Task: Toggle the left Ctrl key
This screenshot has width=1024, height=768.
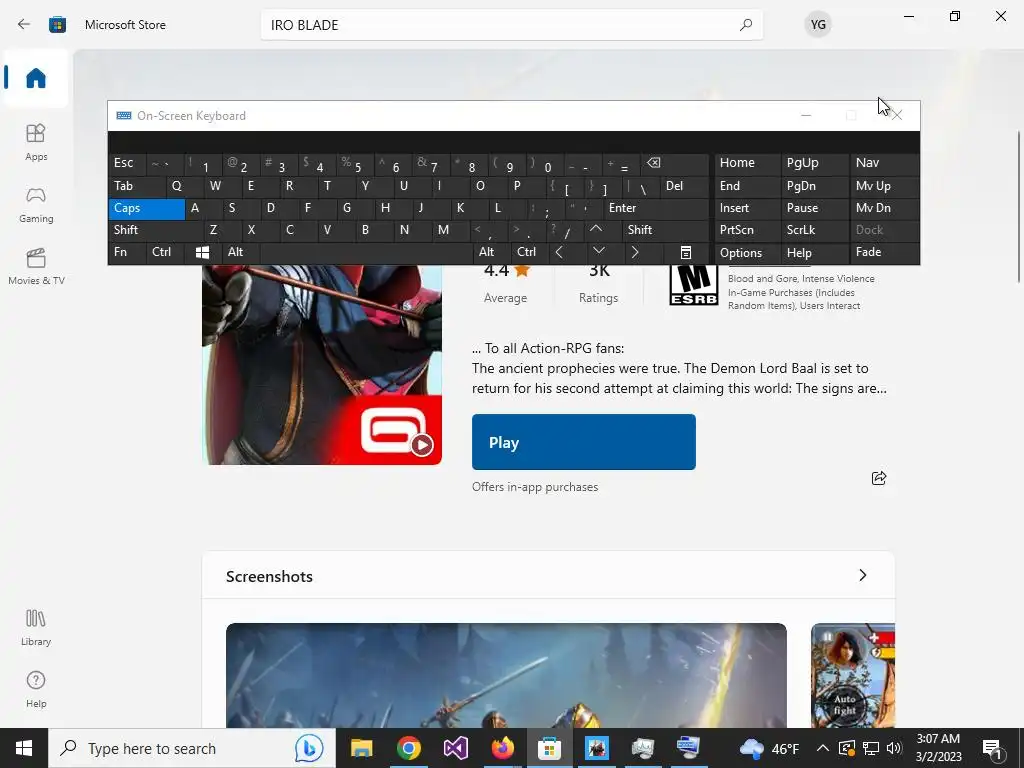Action: [x=165, y=252]
